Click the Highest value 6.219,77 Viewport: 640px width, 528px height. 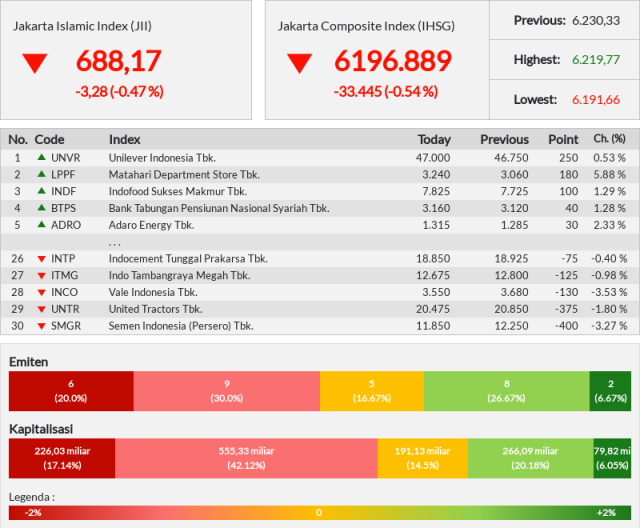(596, 60)
